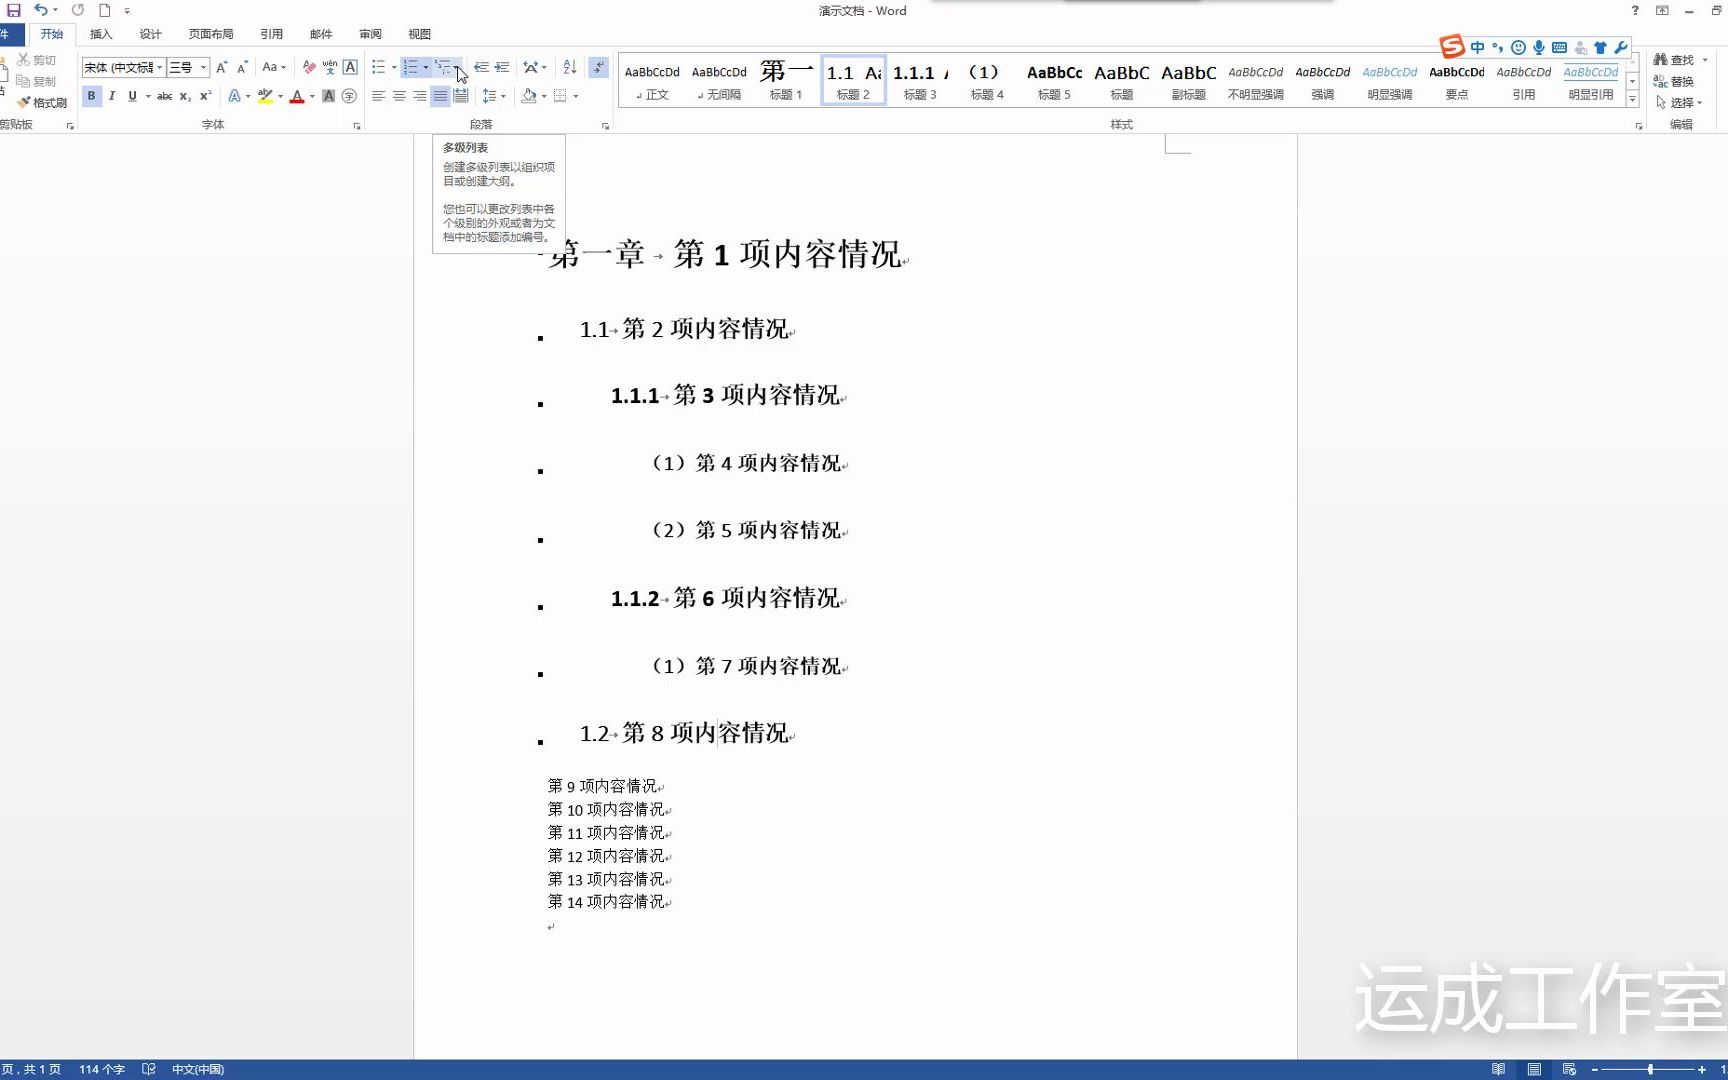Click the Bullets list icon
The width and height of the screenshot is (1728, 1080).
pyautogui.click(x=378, y=67)
